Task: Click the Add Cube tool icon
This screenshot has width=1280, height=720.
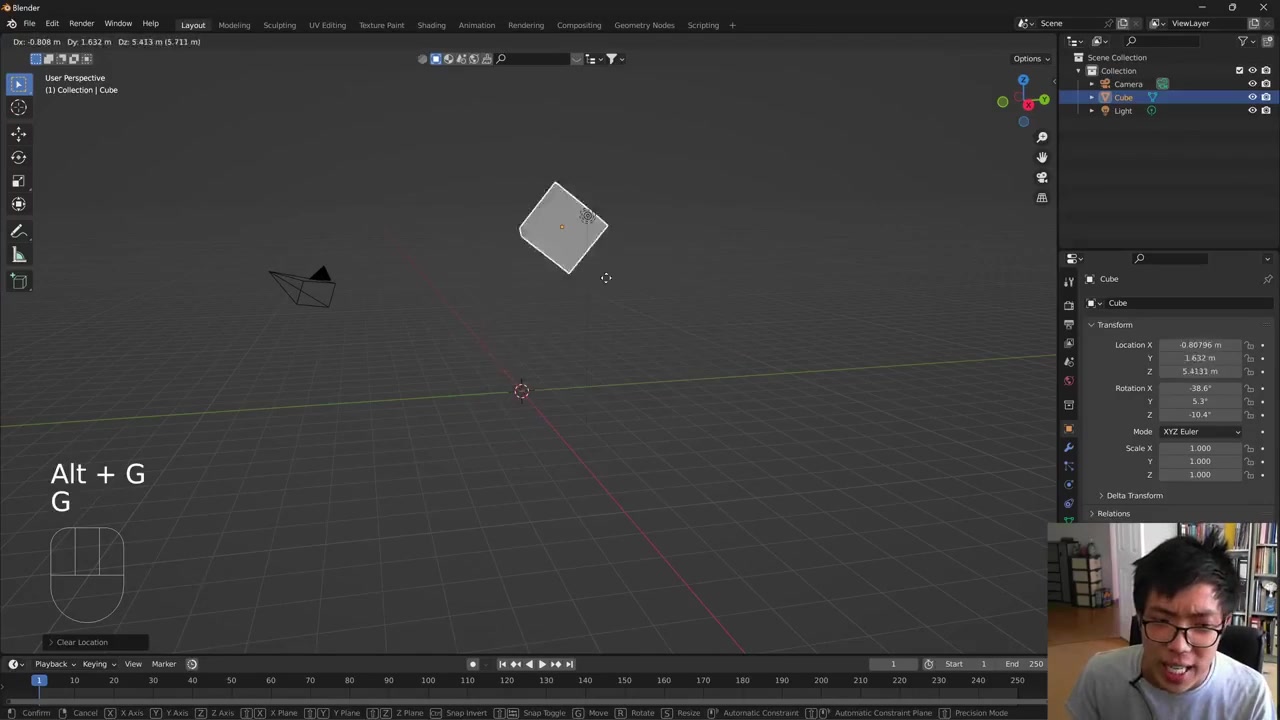Action: click(18, 281)
